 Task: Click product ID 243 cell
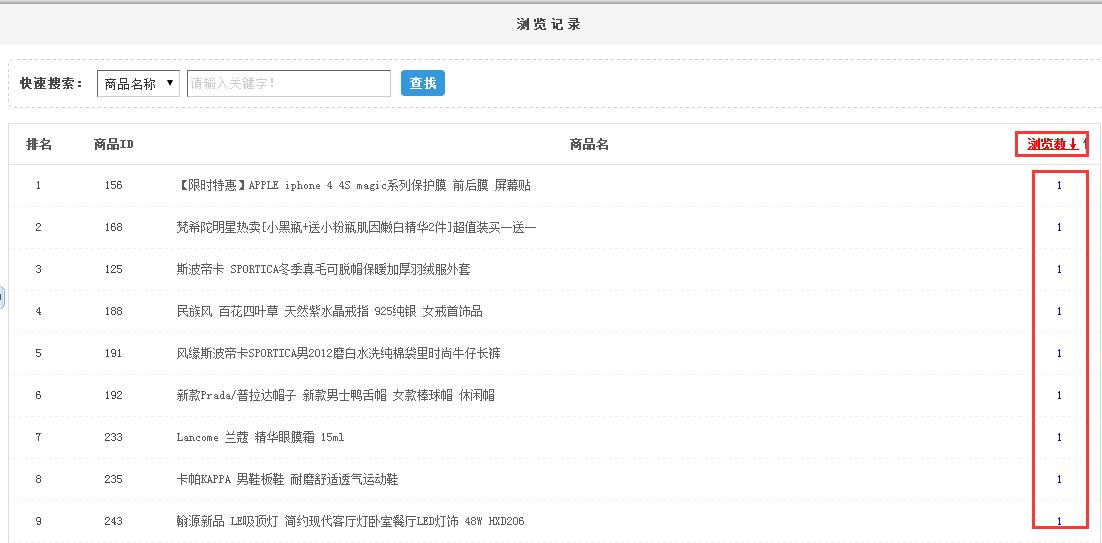coord(113,521)
